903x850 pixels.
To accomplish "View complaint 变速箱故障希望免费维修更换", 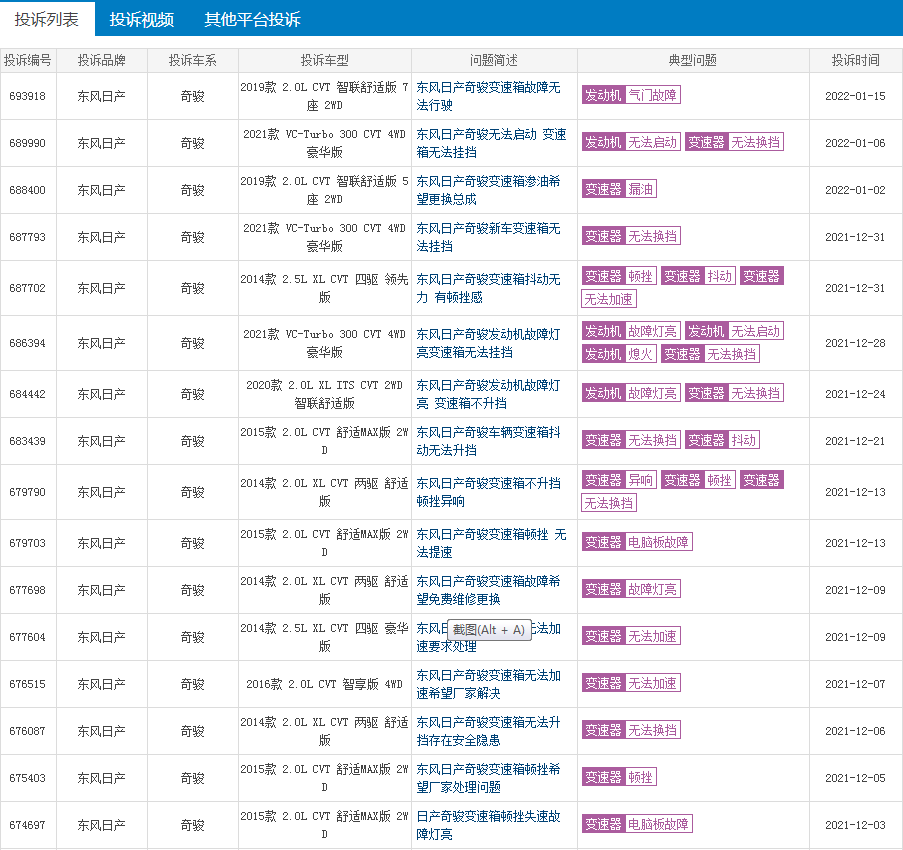I will point(488,590).
